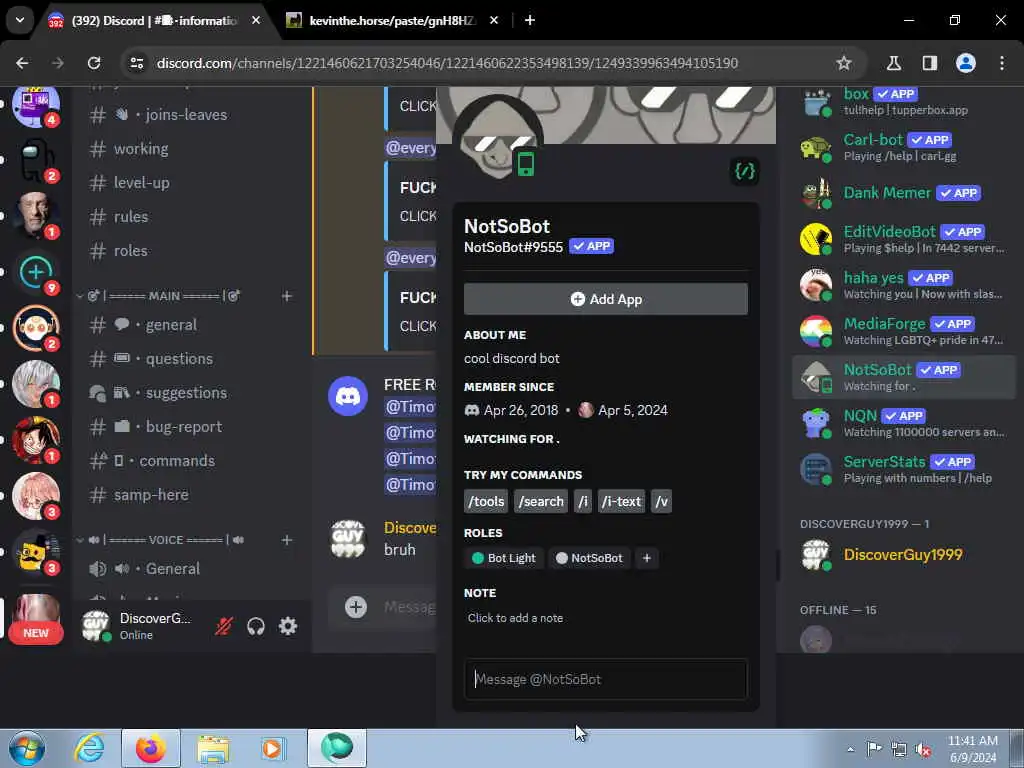Open Windows Explorer folder on taskbar
Viewport: 1024px width, 768px height.
coord(213,748)
